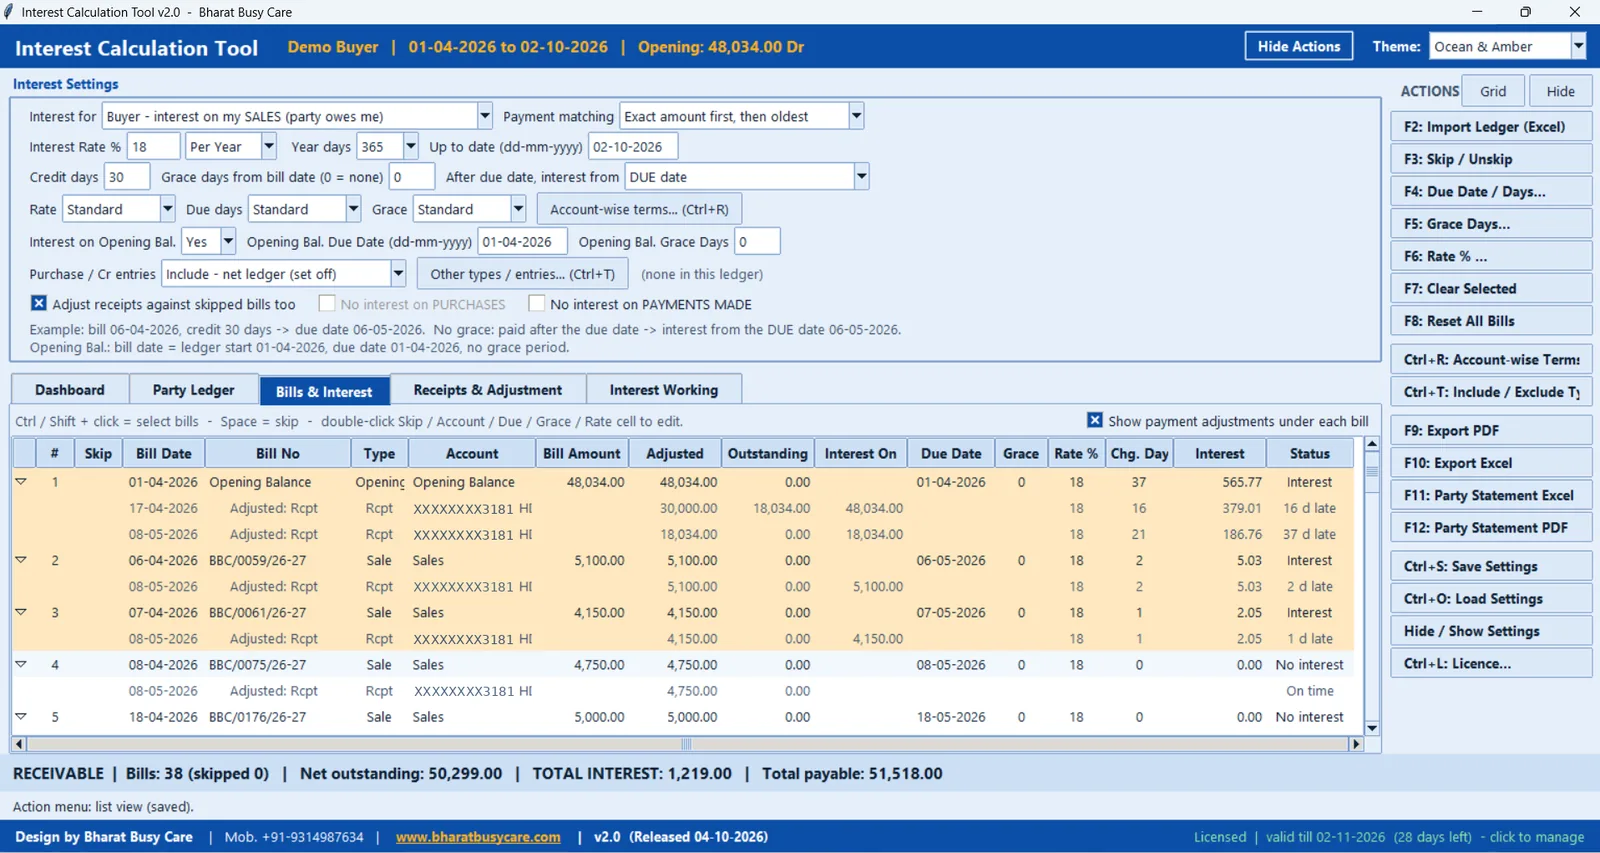Screen dimensions: 1600x853
Task: Click the Interest column header
Action: click(x=1219, y=453)
